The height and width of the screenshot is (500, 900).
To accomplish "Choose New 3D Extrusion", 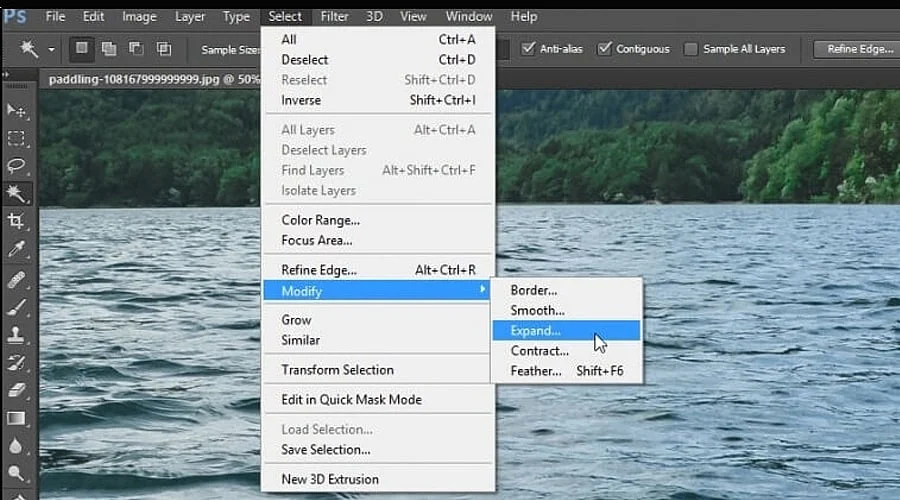I will (378, 479).
